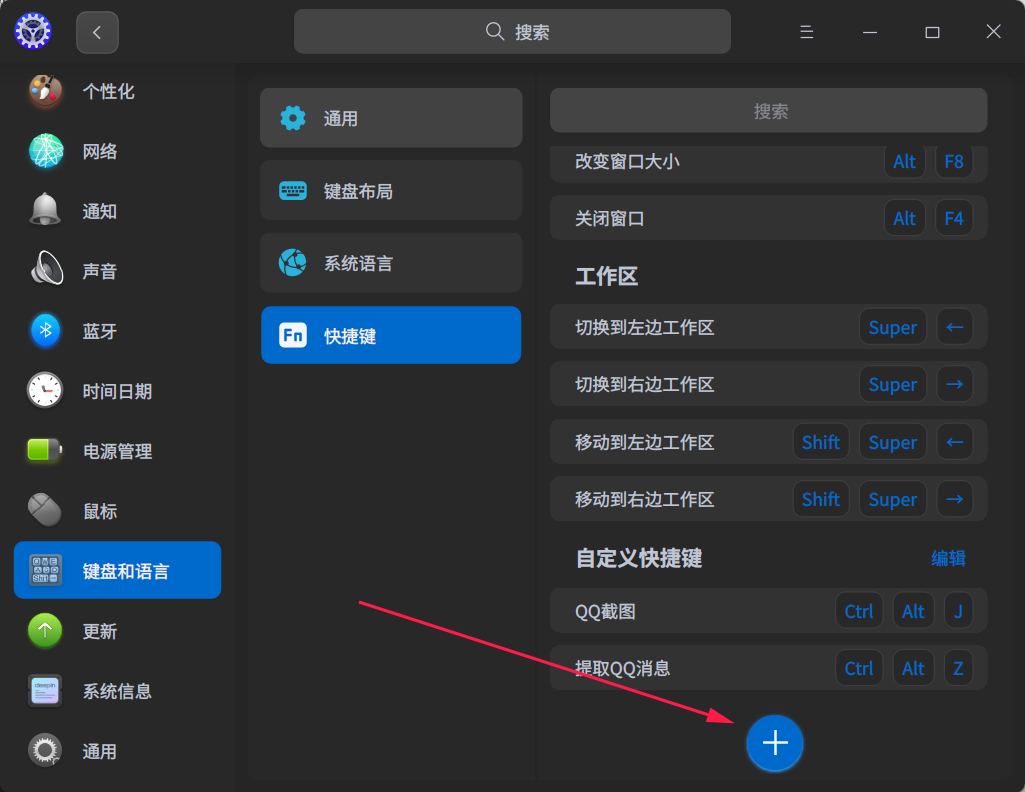The width and height of the screenshot is (1025, 792).
Task: Click Super key of 切换到左边工作区
Action: click(x=893, y=327)
